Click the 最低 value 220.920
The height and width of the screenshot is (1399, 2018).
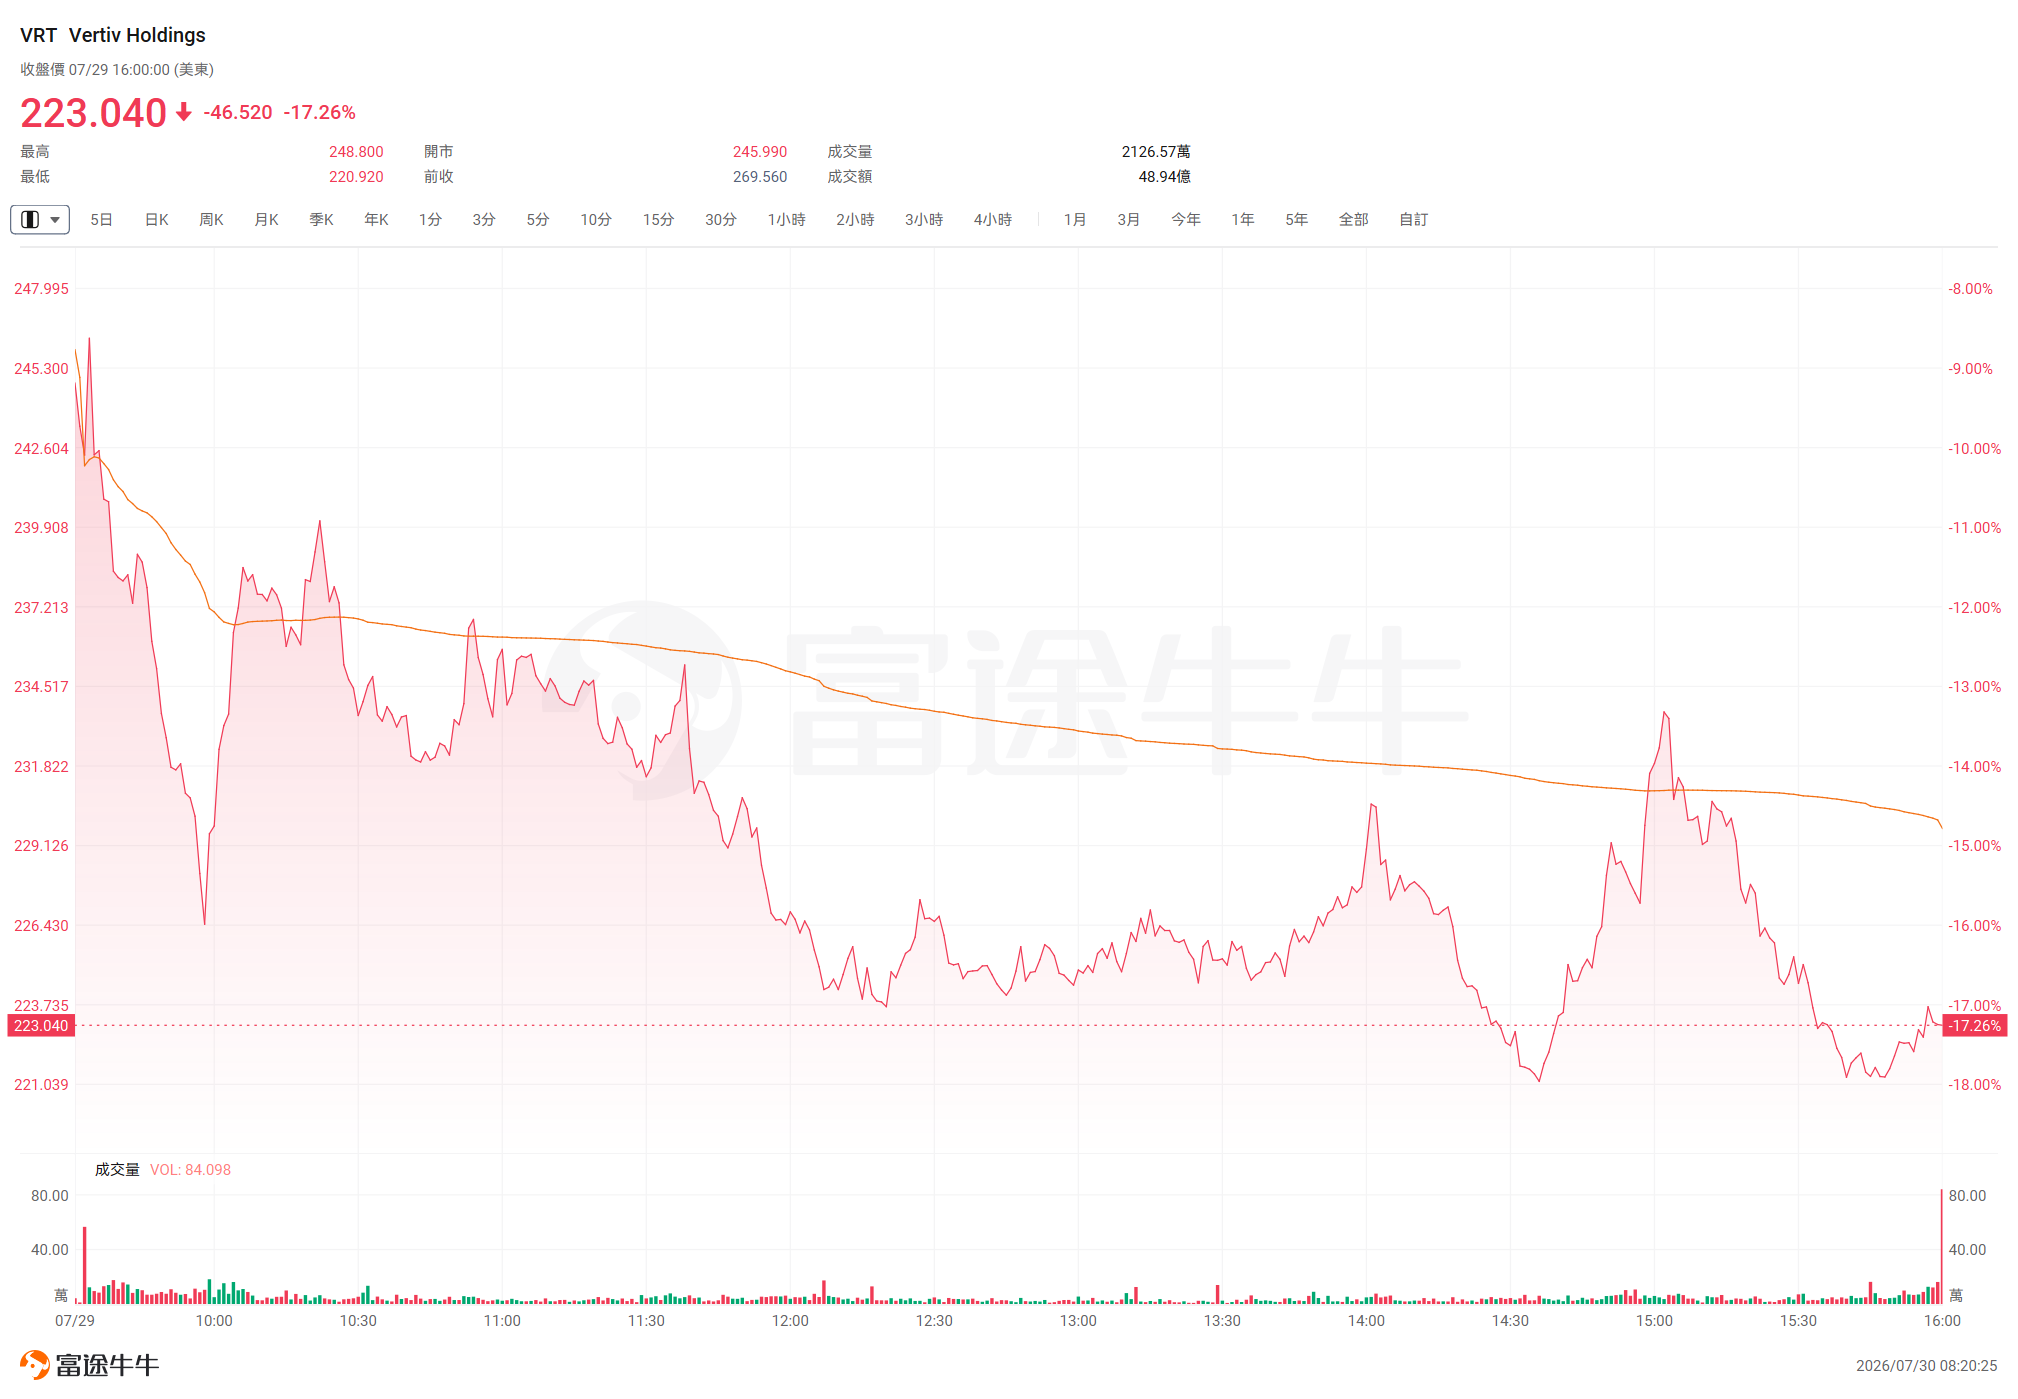[x=356, y=177]
